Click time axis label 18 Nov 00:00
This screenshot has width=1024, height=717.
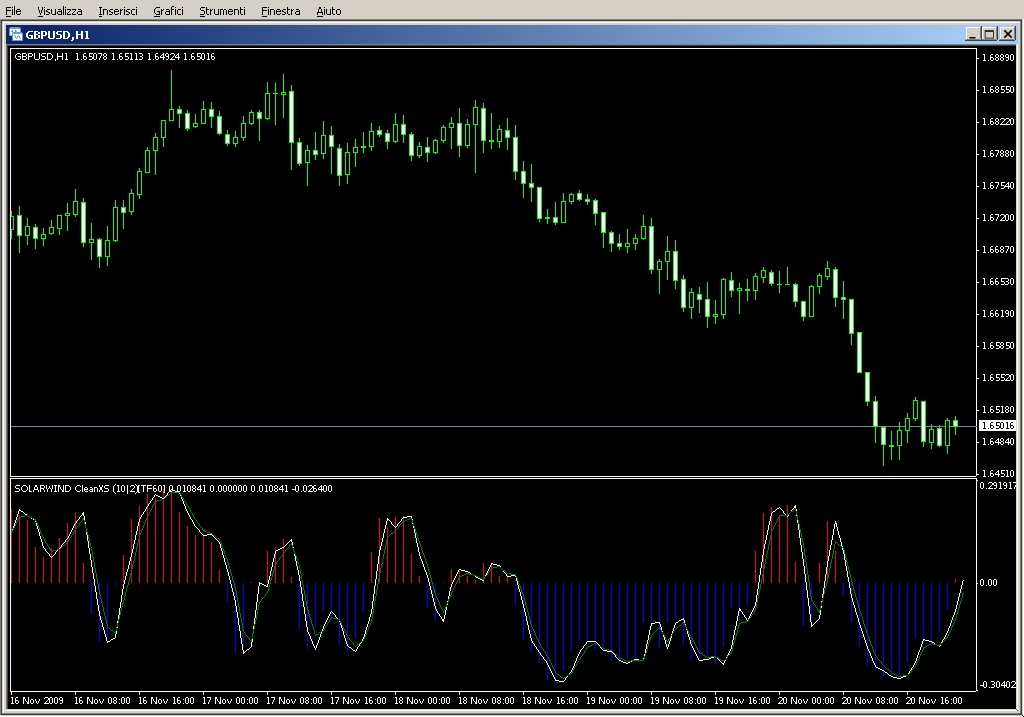pyautogui.click(x=422, y=701)
